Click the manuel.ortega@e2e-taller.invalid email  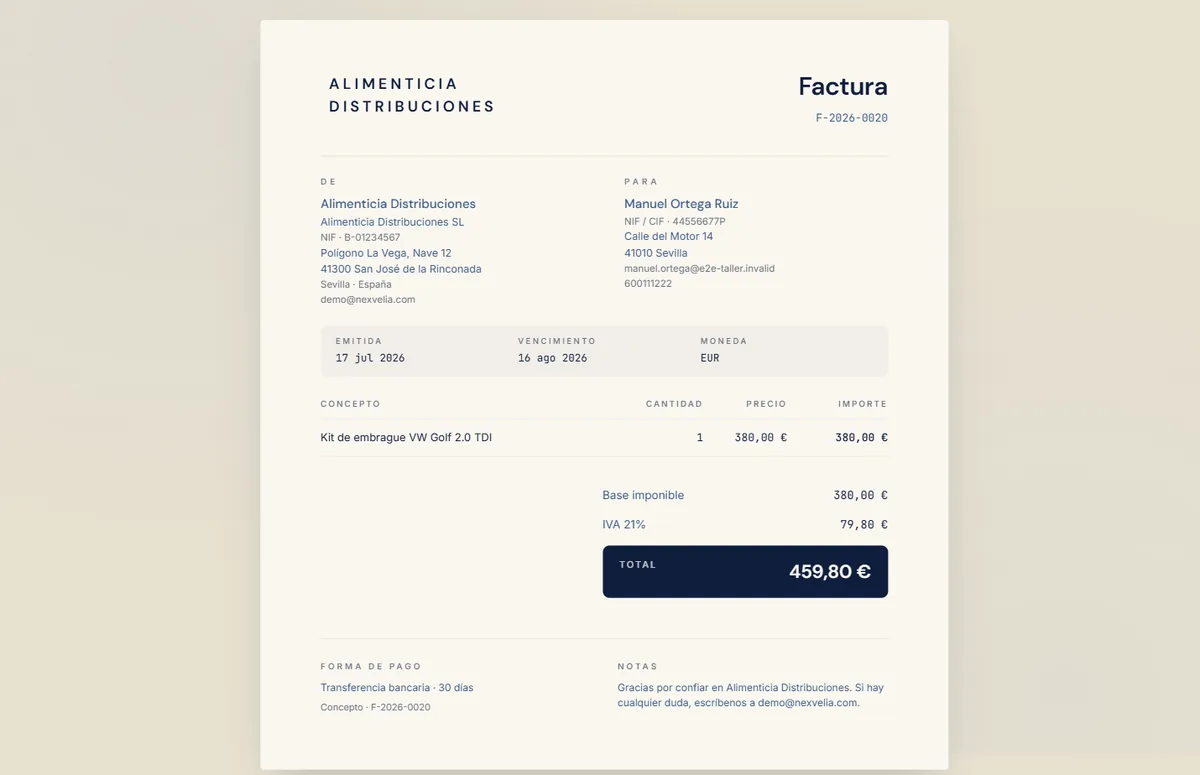699,268
